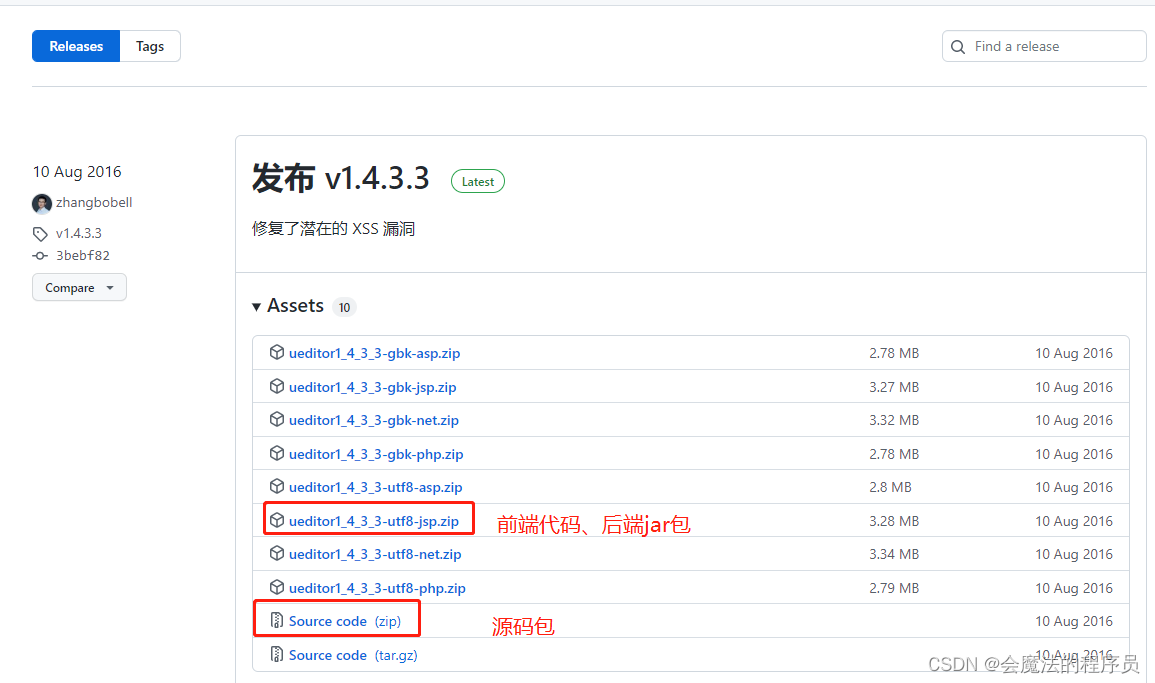Download Source code (zip)
The width and height of the screenshot is (1155, 683).
(345, 621)
